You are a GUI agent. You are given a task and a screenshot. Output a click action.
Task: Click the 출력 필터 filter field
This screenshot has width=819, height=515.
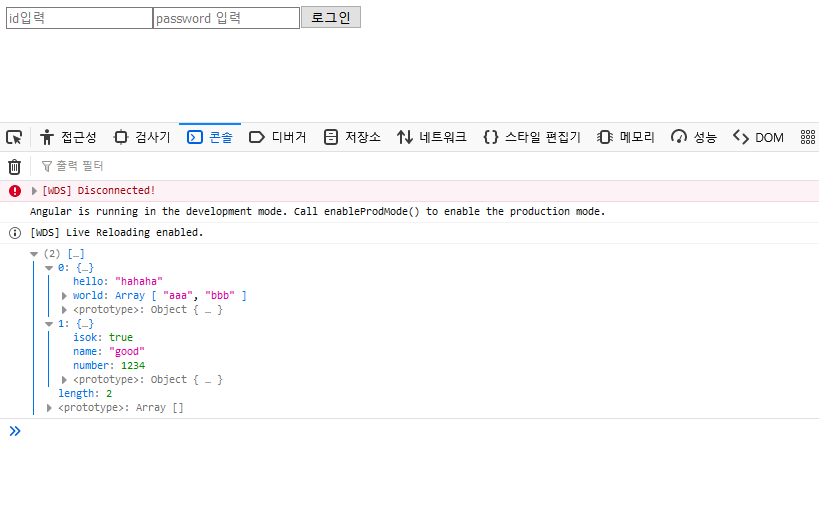tap(80, 166)
